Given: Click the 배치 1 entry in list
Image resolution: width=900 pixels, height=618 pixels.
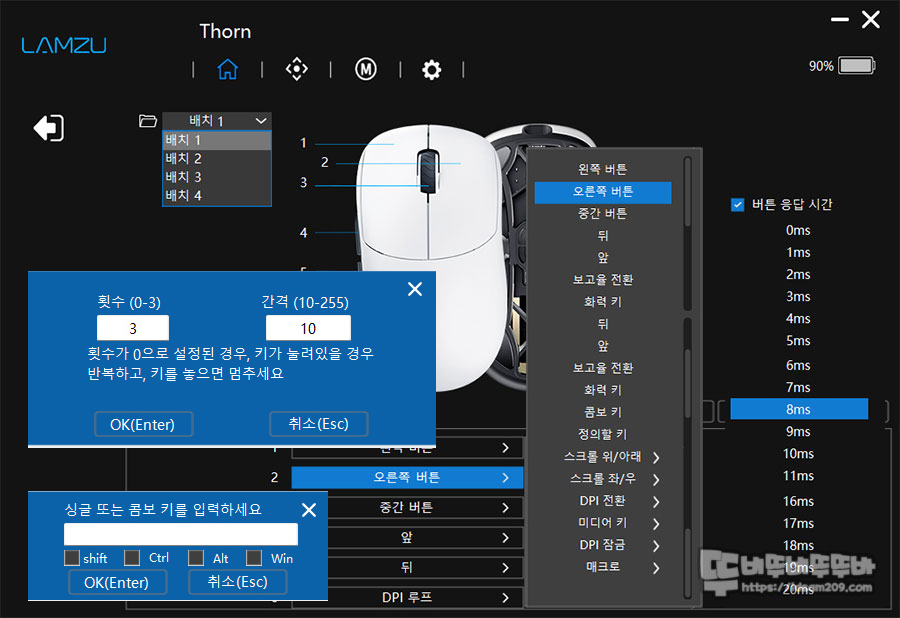Looking at the screenshot, I should [216, 140].
